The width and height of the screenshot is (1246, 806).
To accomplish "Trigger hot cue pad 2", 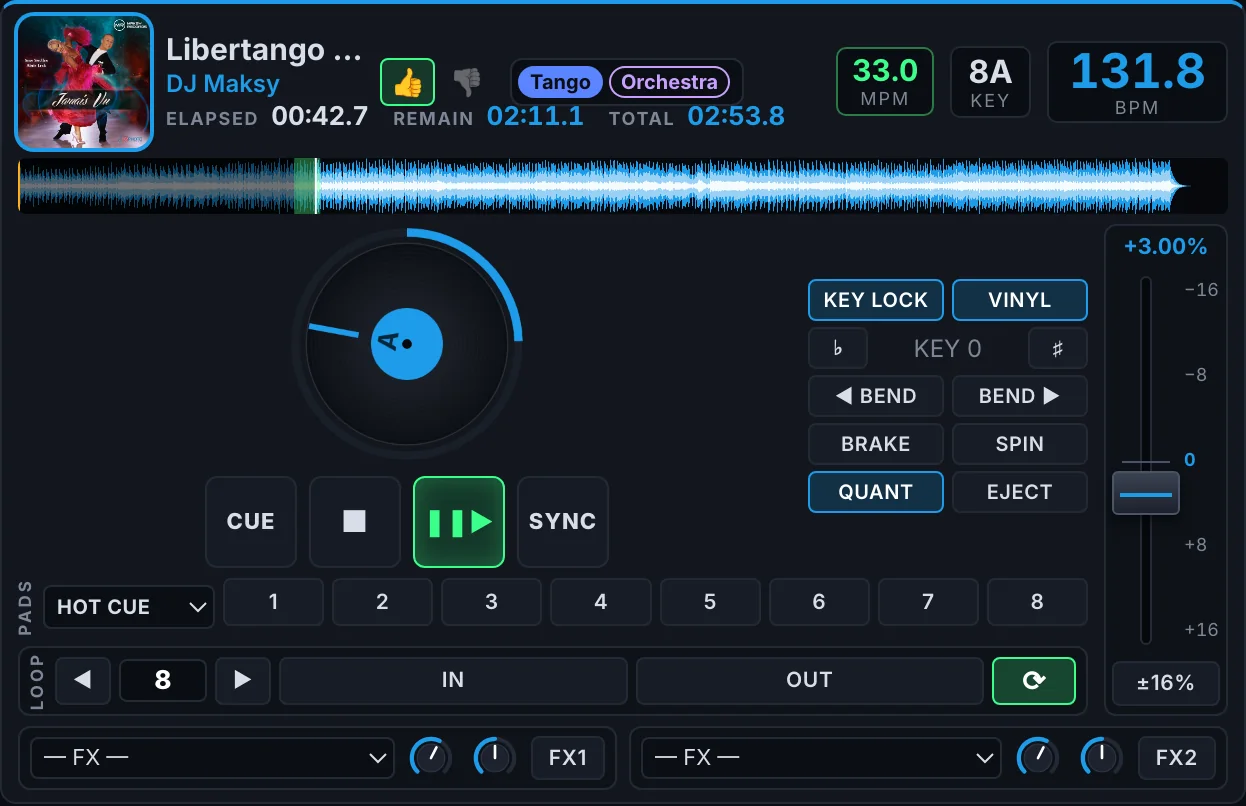I will 382,602.
